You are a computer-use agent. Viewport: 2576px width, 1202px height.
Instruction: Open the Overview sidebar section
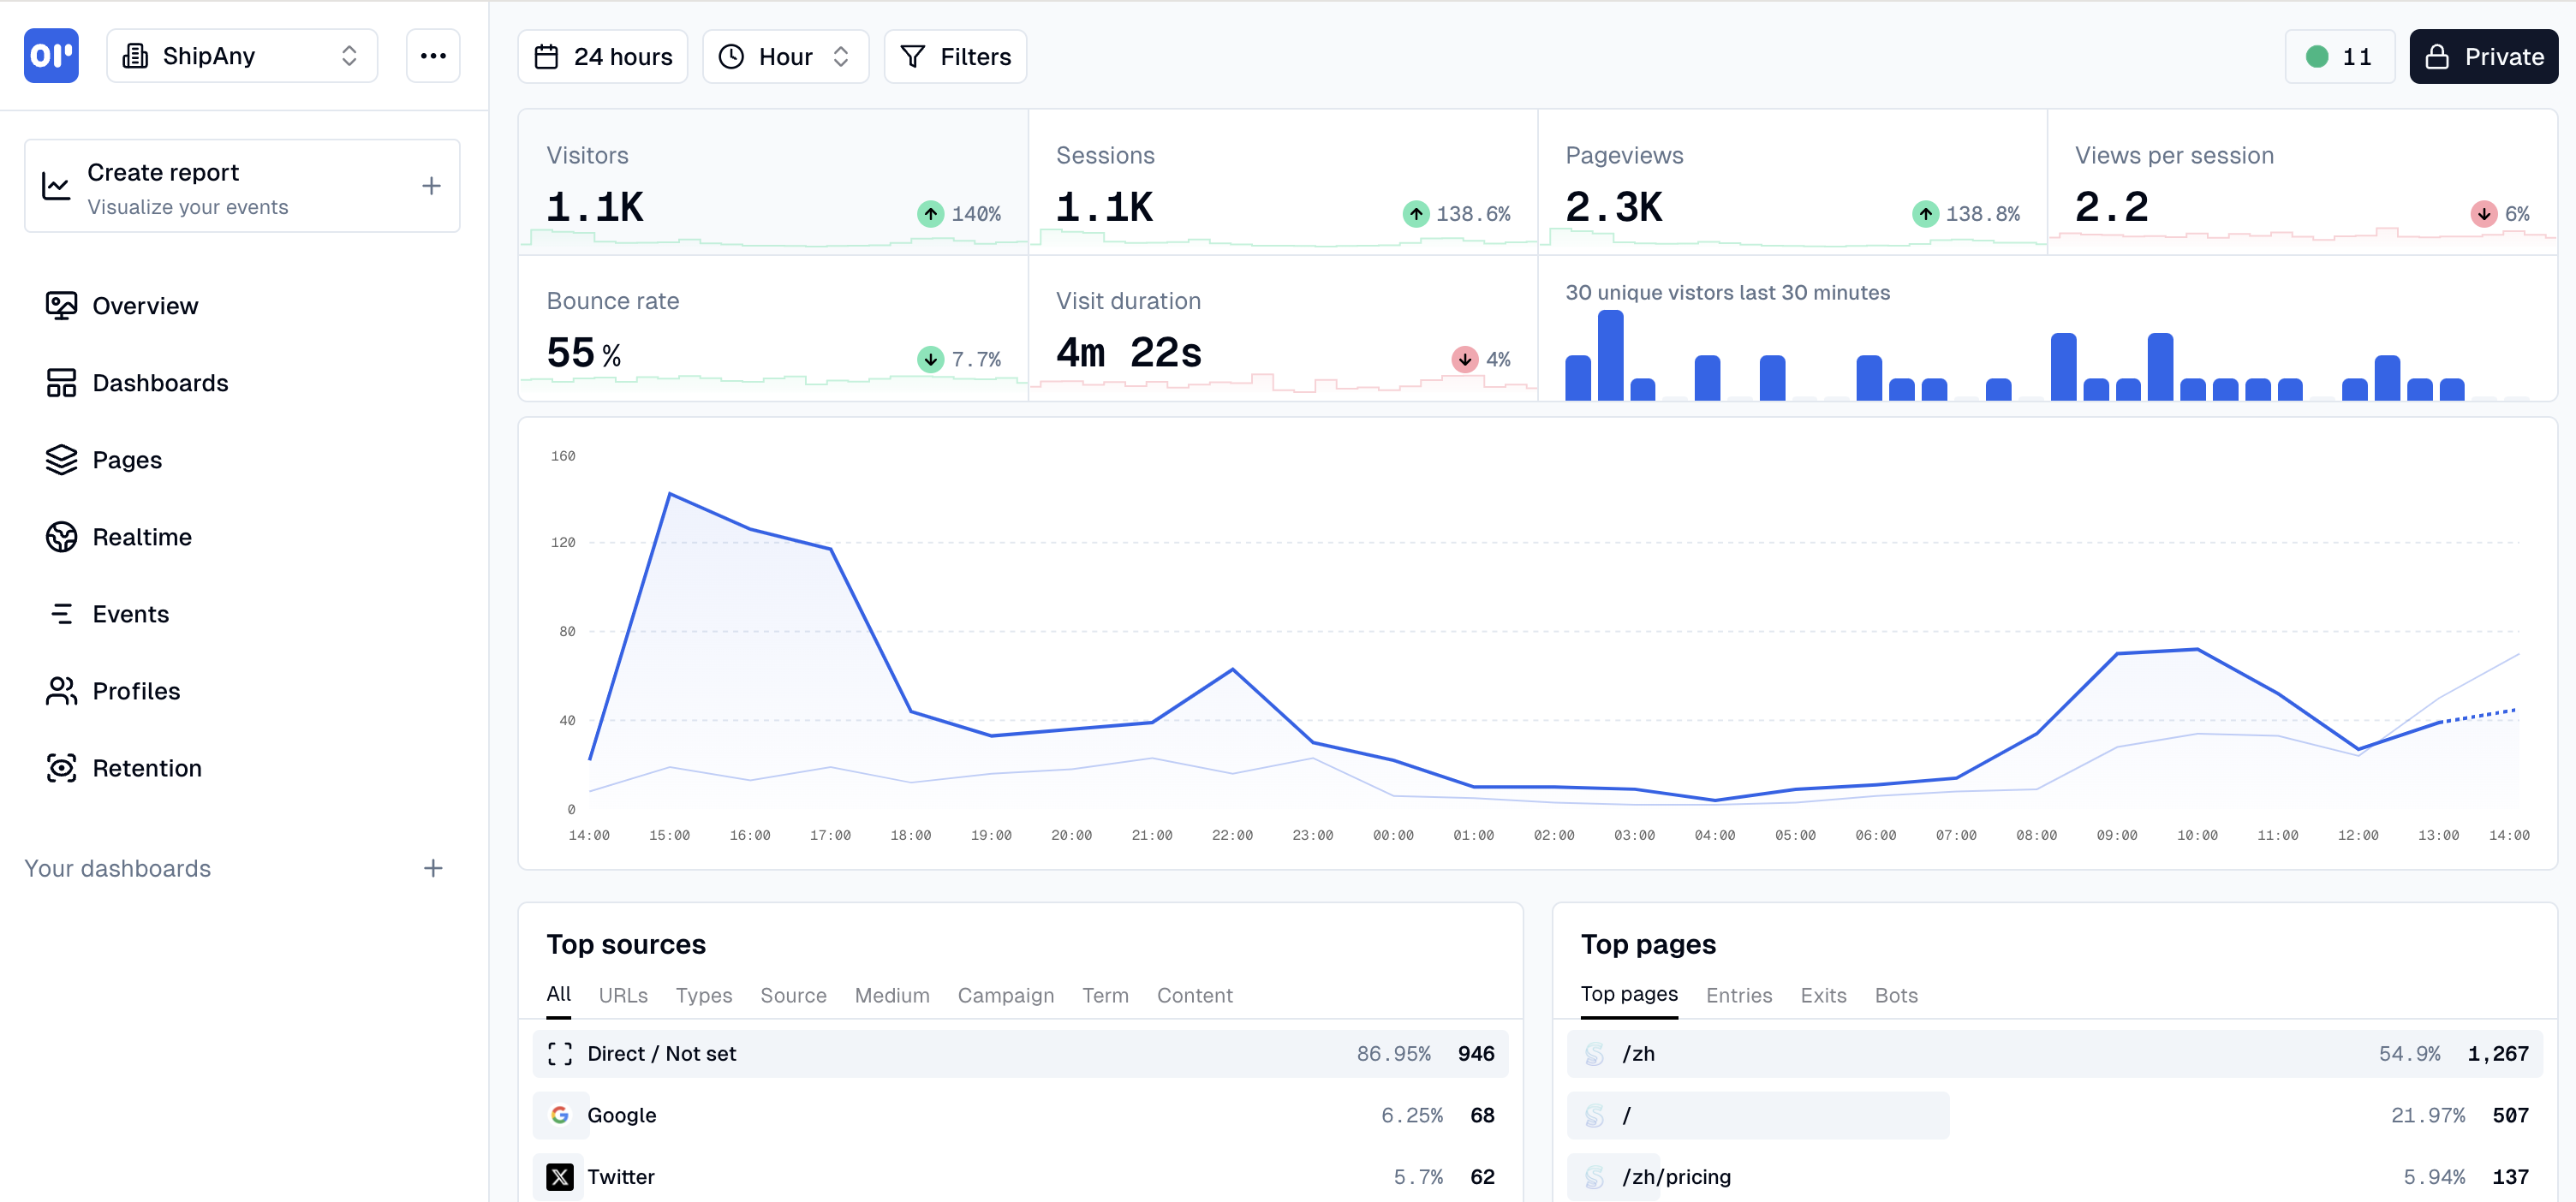145,305
